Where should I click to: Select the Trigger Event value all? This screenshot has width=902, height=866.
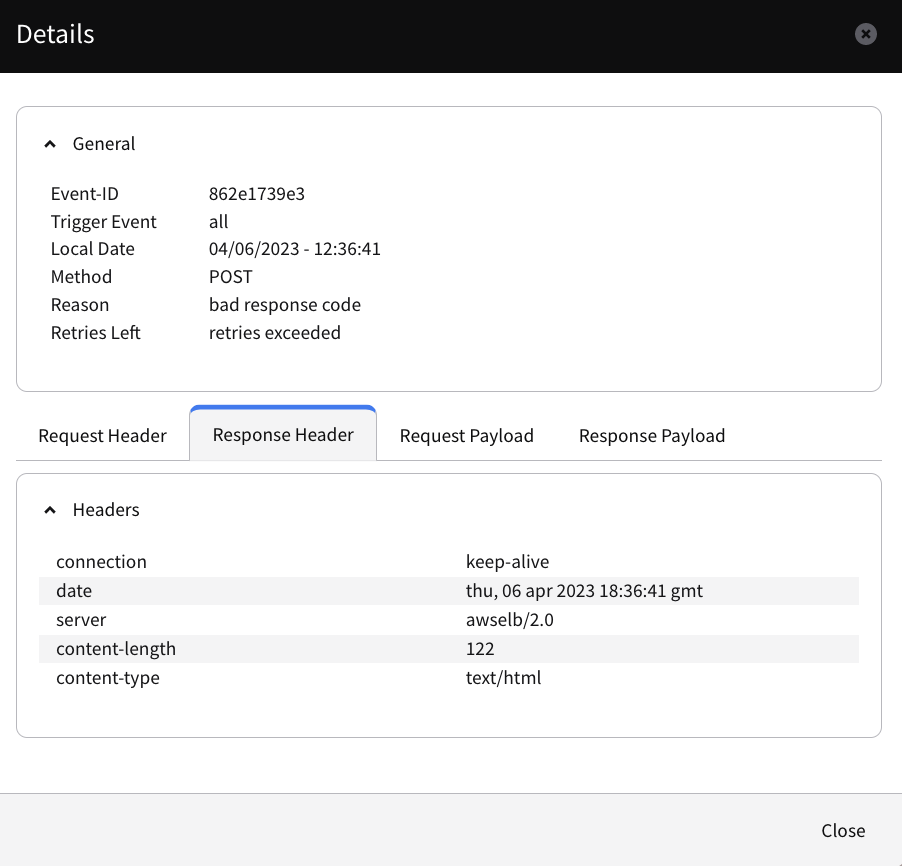coord(219,222)
